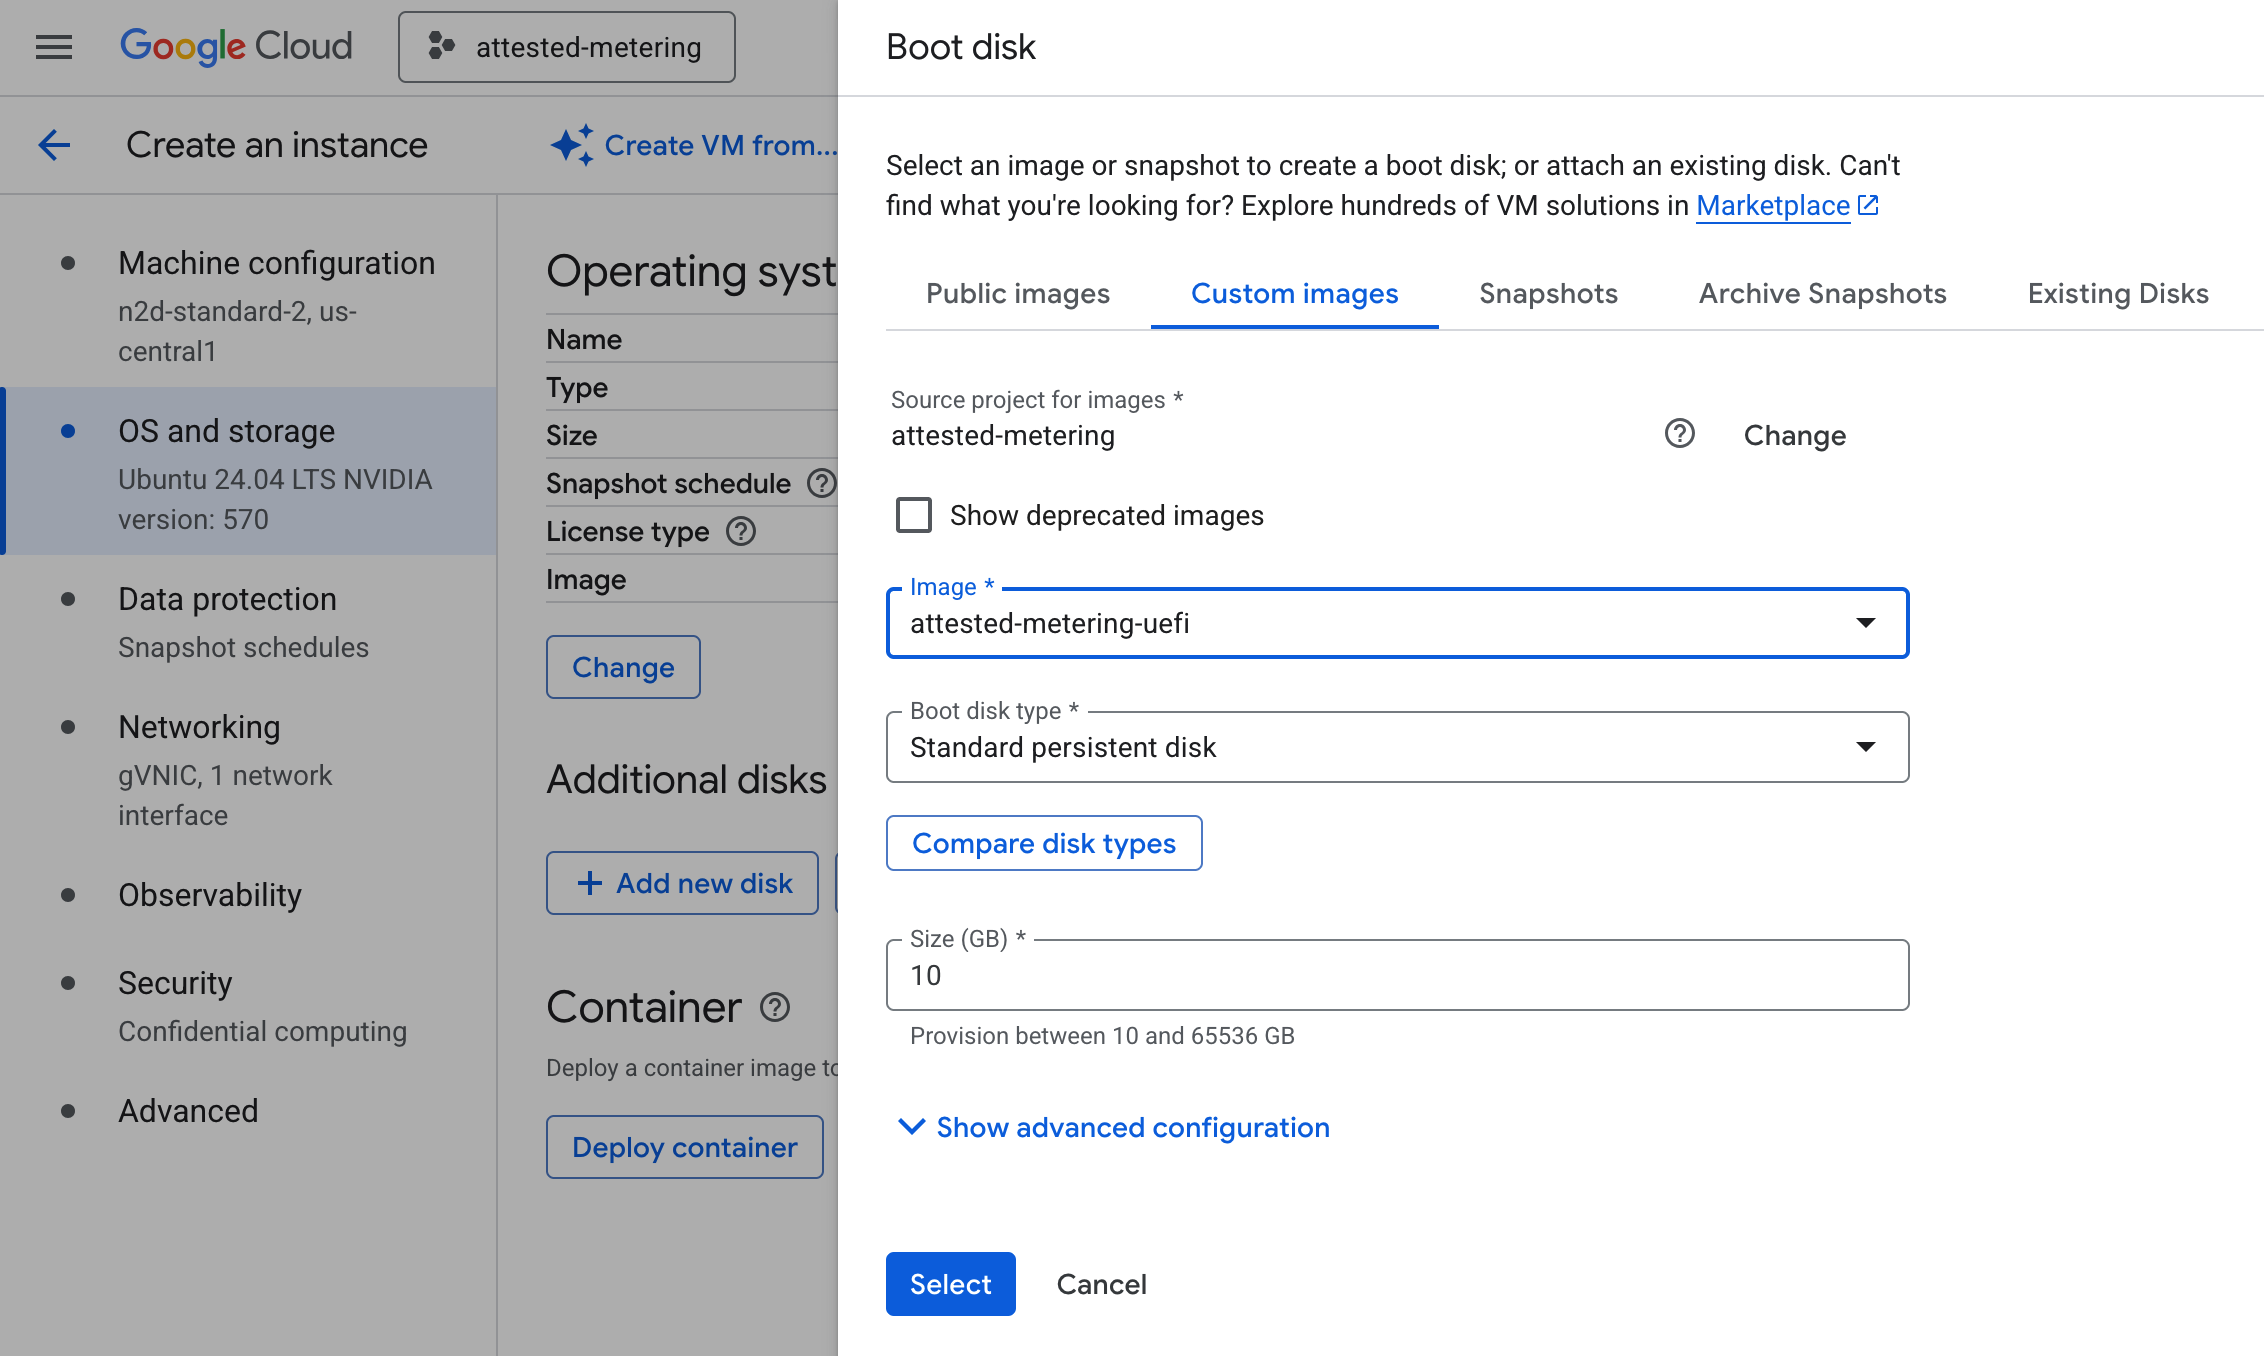Click the attested-metering source project value
2264x1356 pixels.
(x=1003, y=435)
